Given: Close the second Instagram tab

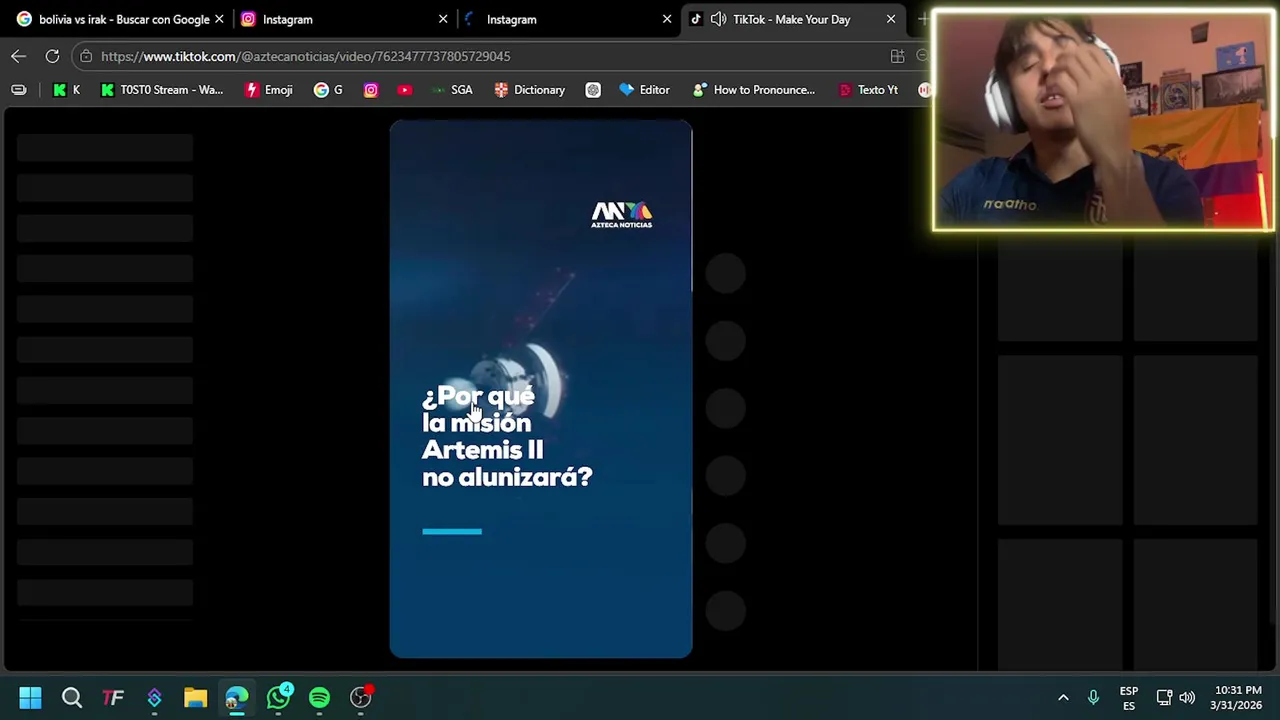Looking at the screenshot, I should pyautogui.click(x=667, y=19).
